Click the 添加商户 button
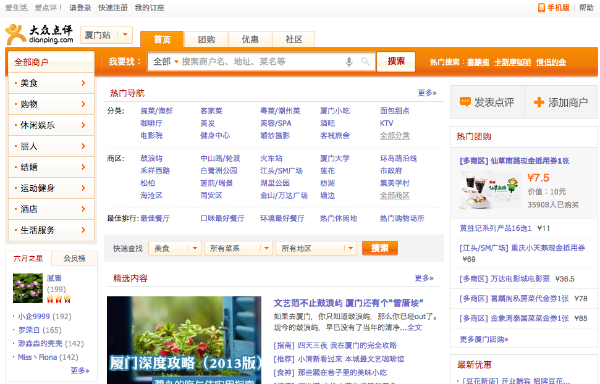Viewport: 600px width, 384px height. point(561,102)
